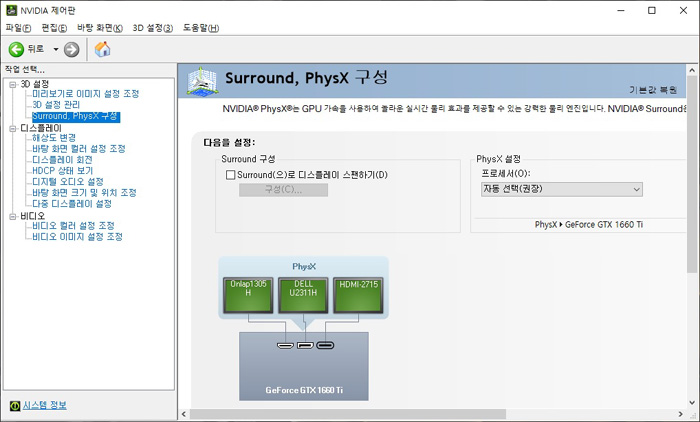Click the PhysX ▸ GeForce GTX 1660 Ti text

589,225
